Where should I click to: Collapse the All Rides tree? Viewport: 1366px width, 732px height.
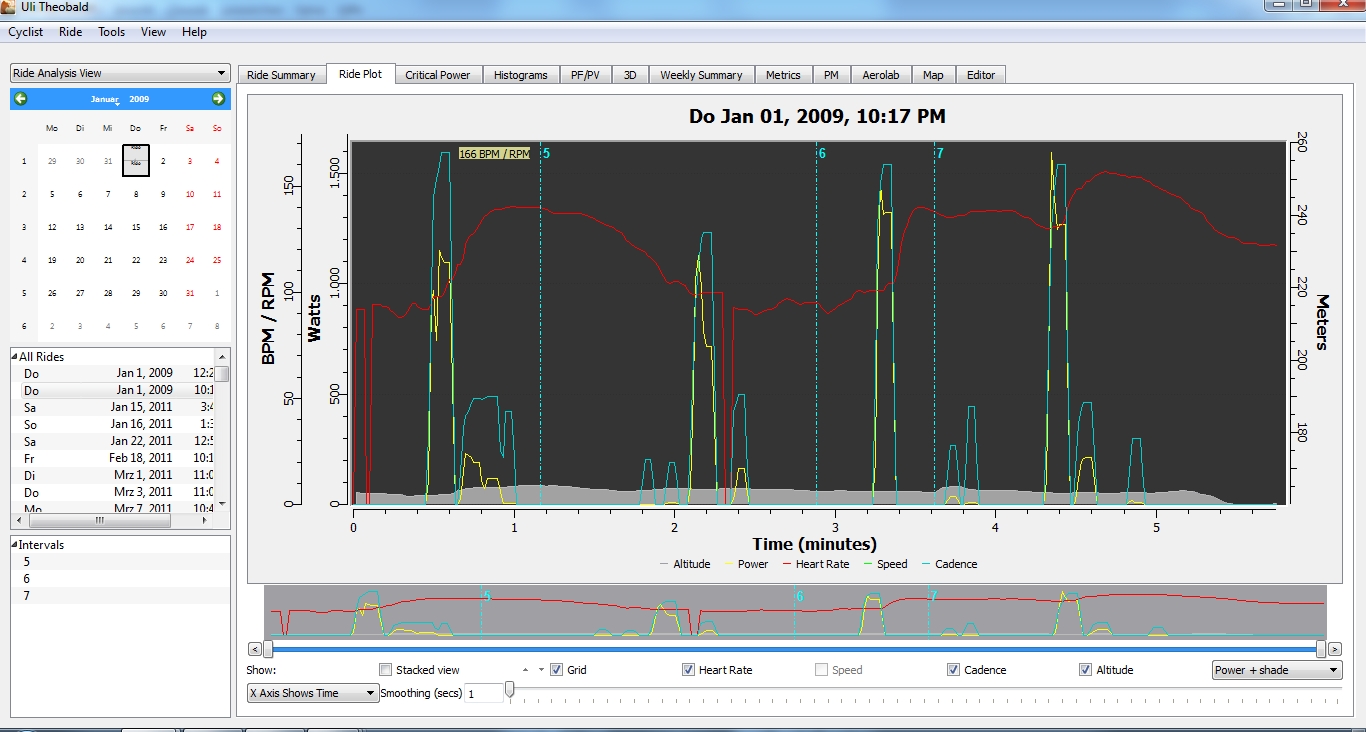pyautogui.click(x=15, y=357)
